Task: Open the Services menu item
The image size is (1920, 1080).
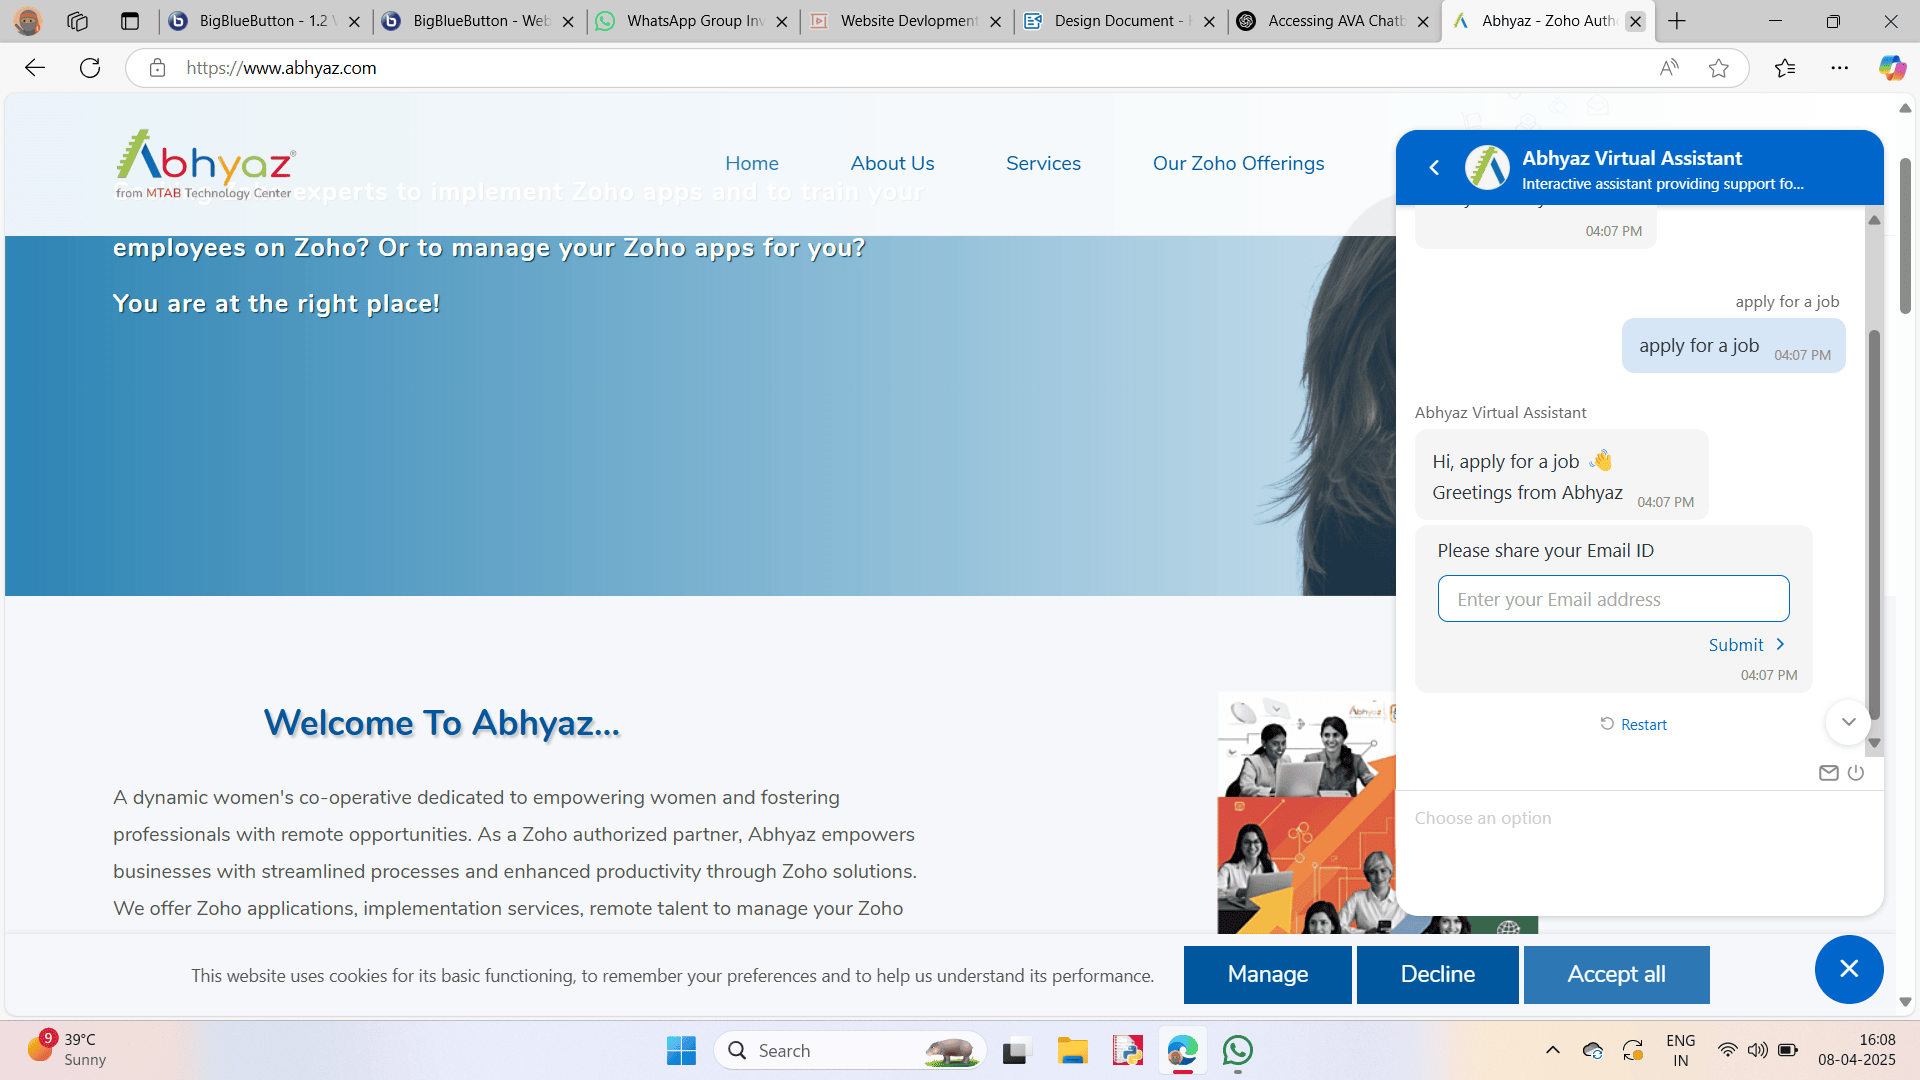Action: (1043, 163)
